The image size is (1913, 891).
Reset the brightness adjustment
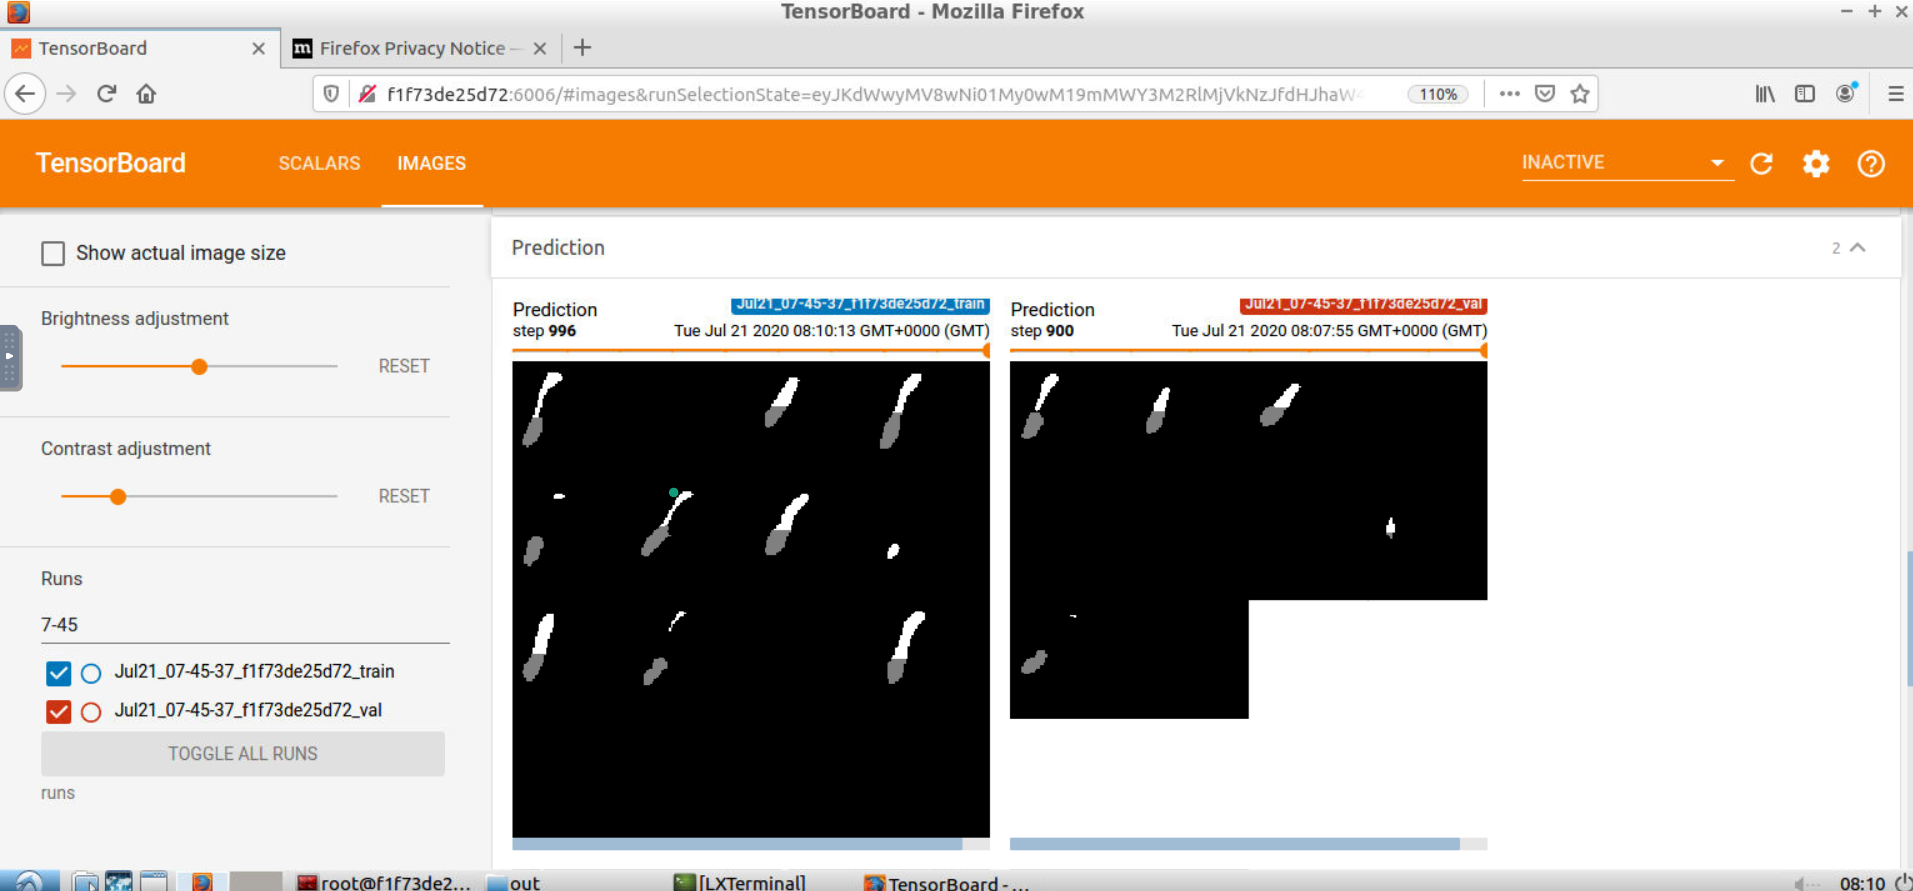coord(404,366)
